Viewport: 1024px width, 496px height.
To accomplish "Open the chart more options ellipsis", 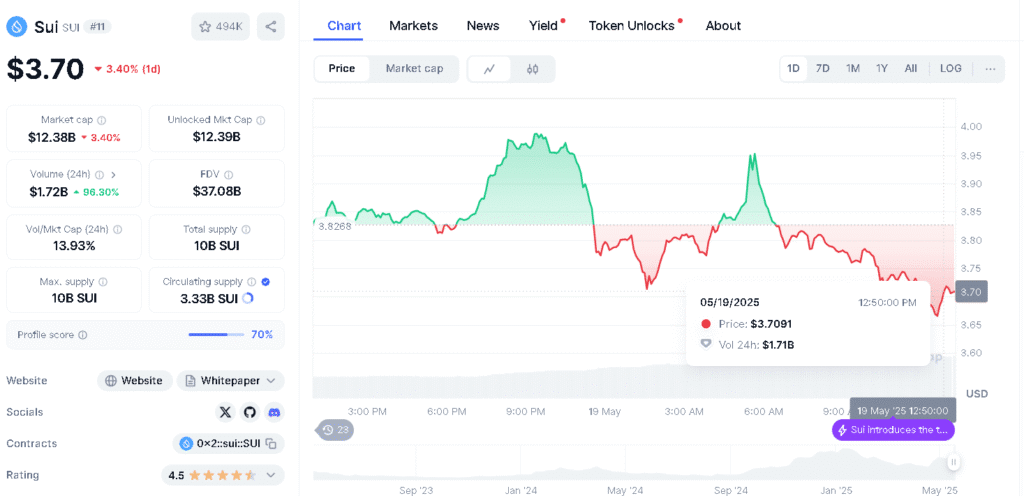I will coord(991,69).
